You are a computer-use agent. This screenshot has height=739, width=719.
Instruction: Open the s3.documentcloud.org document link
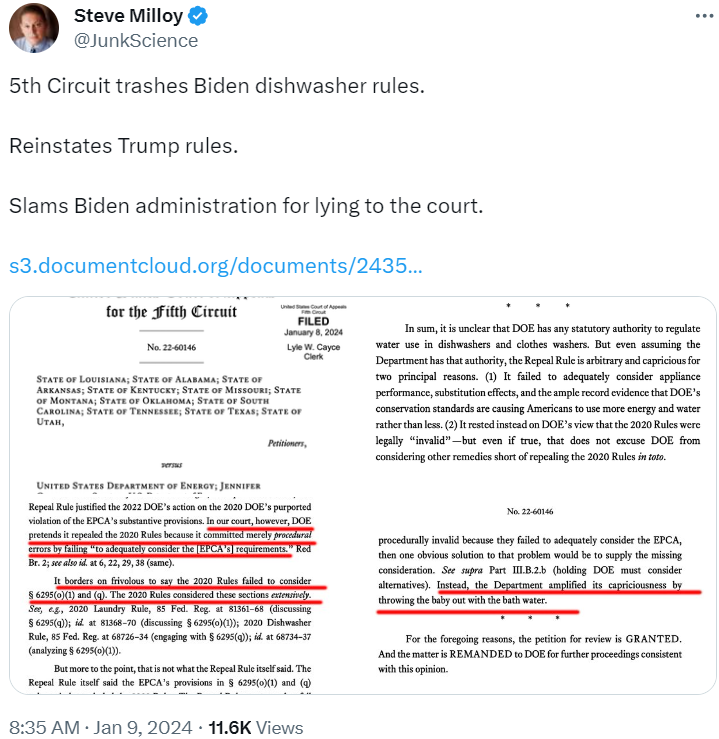[x=216, y=266]
